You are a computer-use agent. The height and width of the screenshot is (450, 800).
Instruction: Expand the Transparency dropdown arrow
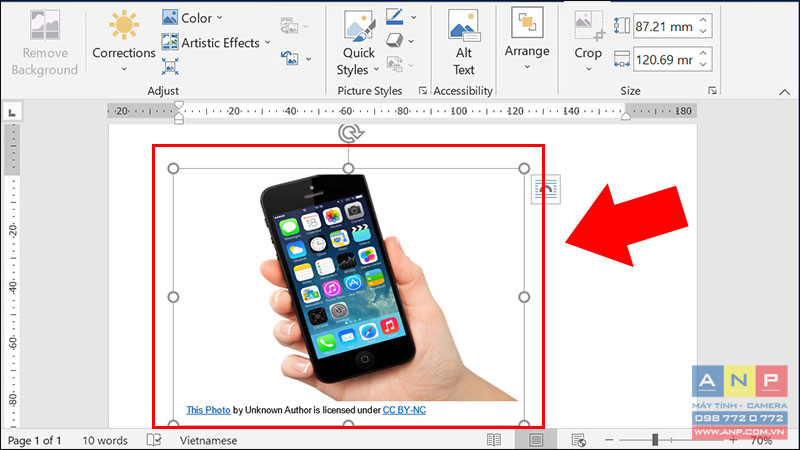306,27
